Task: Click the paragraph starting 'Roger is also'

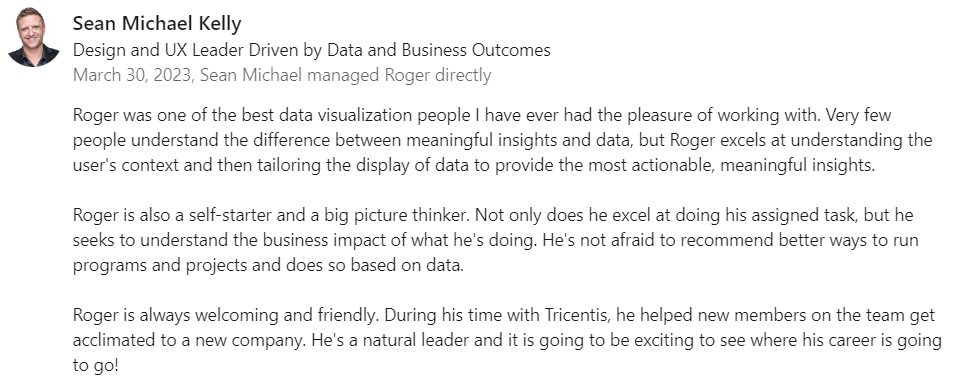Action: pyautogui.click(x=496, y=241)
